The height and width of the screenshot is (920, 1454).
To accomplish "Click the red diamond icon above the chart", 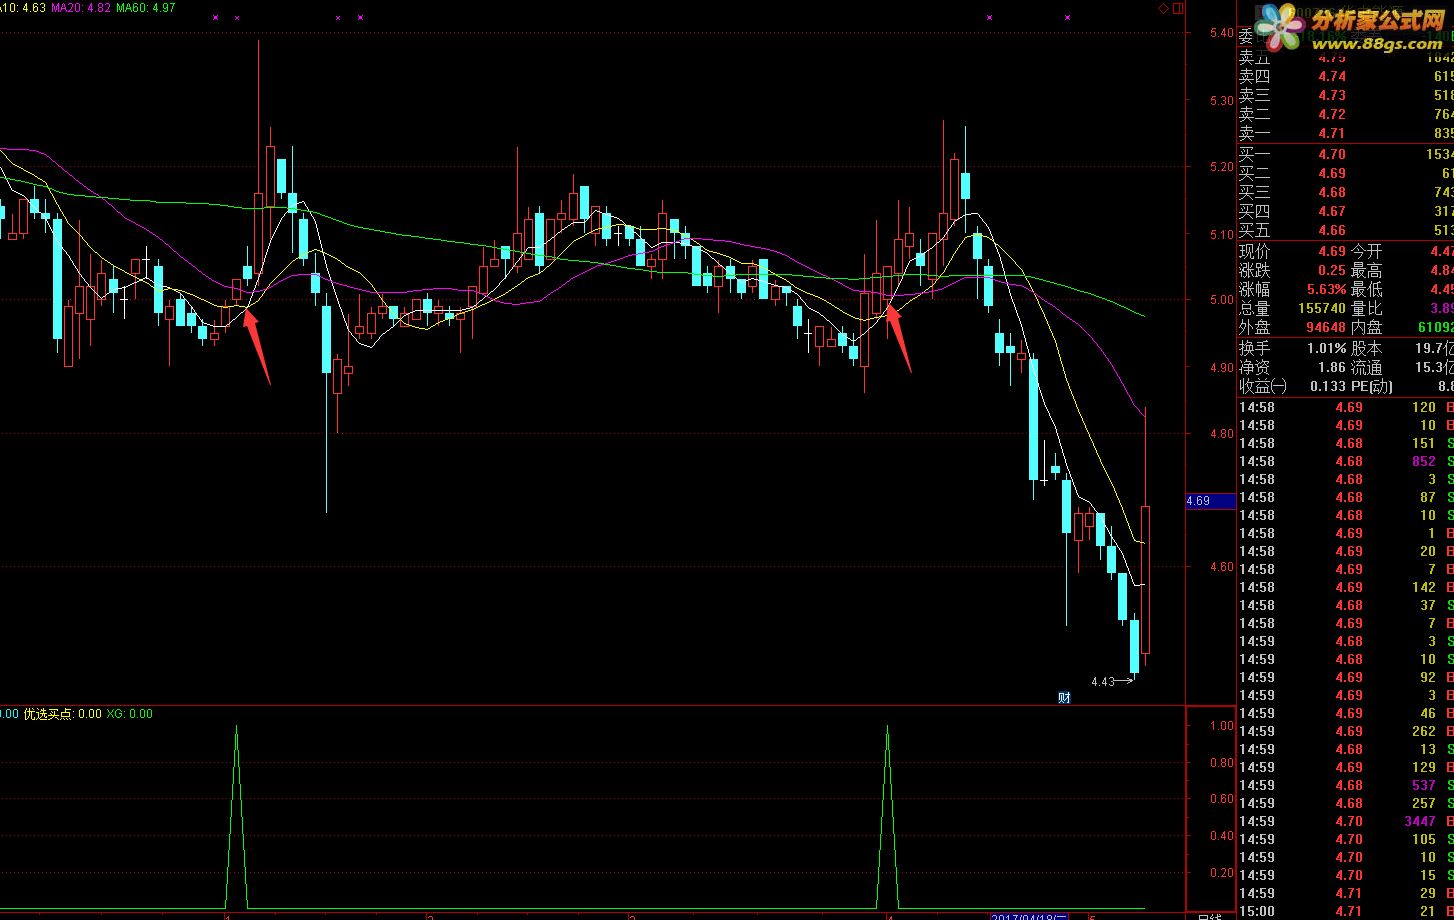I will (x=1163, y=8).
